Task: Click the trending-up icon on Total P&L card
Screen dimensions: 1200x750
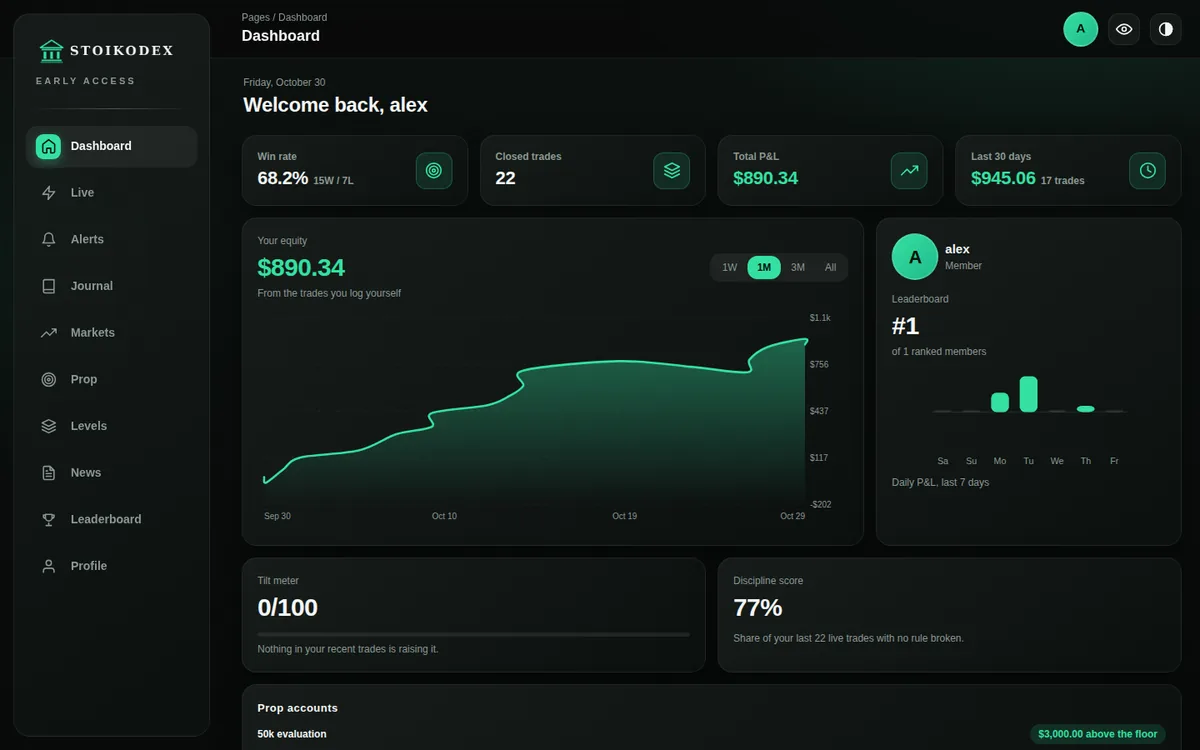Action: [909, 171]
